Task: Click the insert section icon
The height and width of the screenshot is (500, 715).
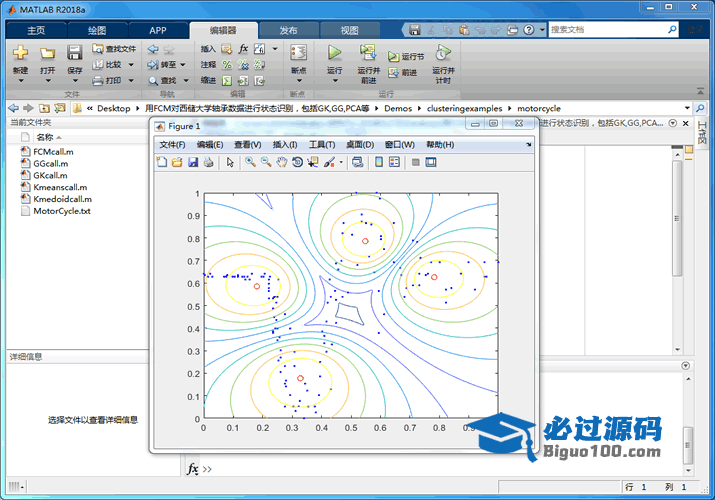Action: point(226,49)
